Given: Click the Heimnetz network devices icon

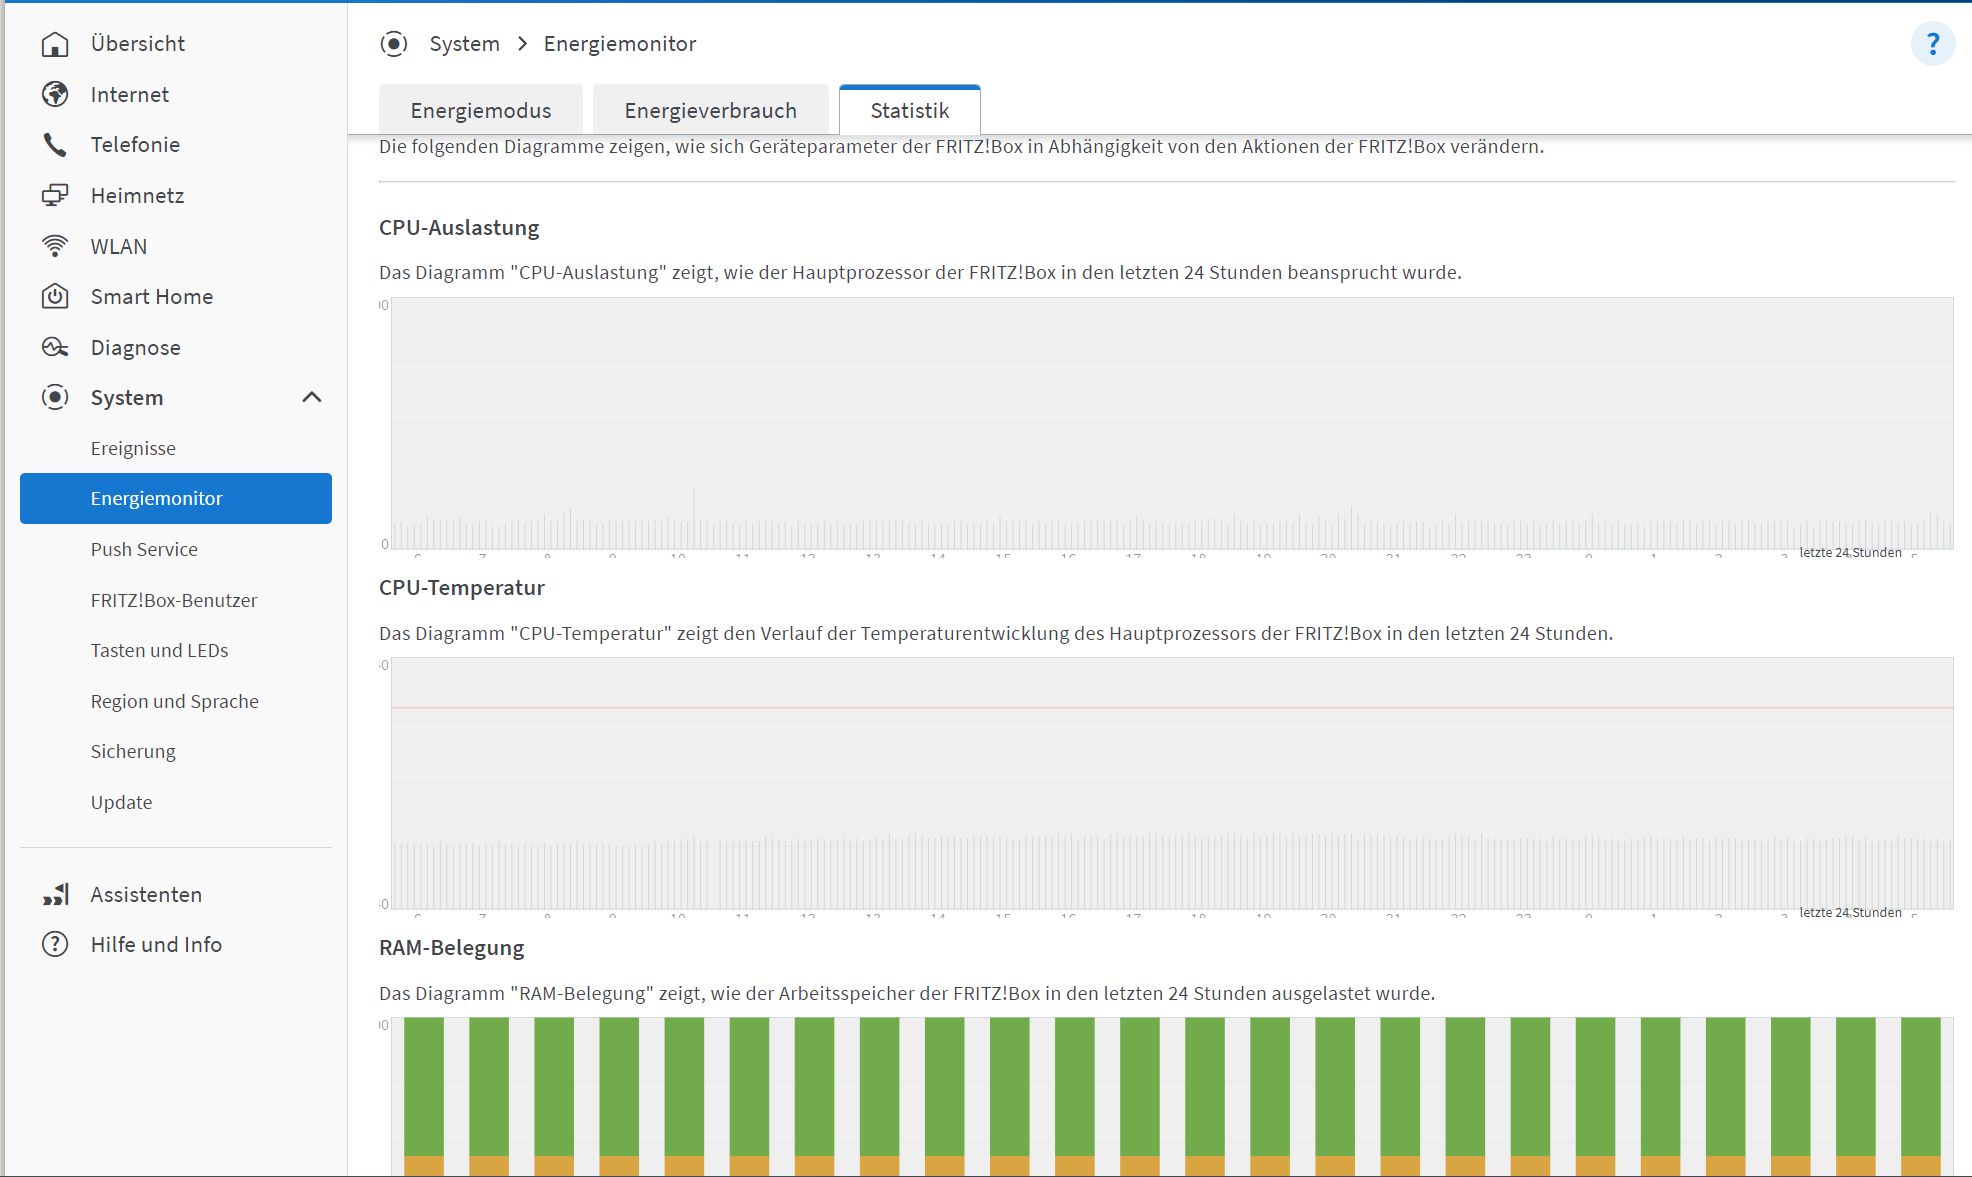Looking at the screenshot, I should pos(55,195).
